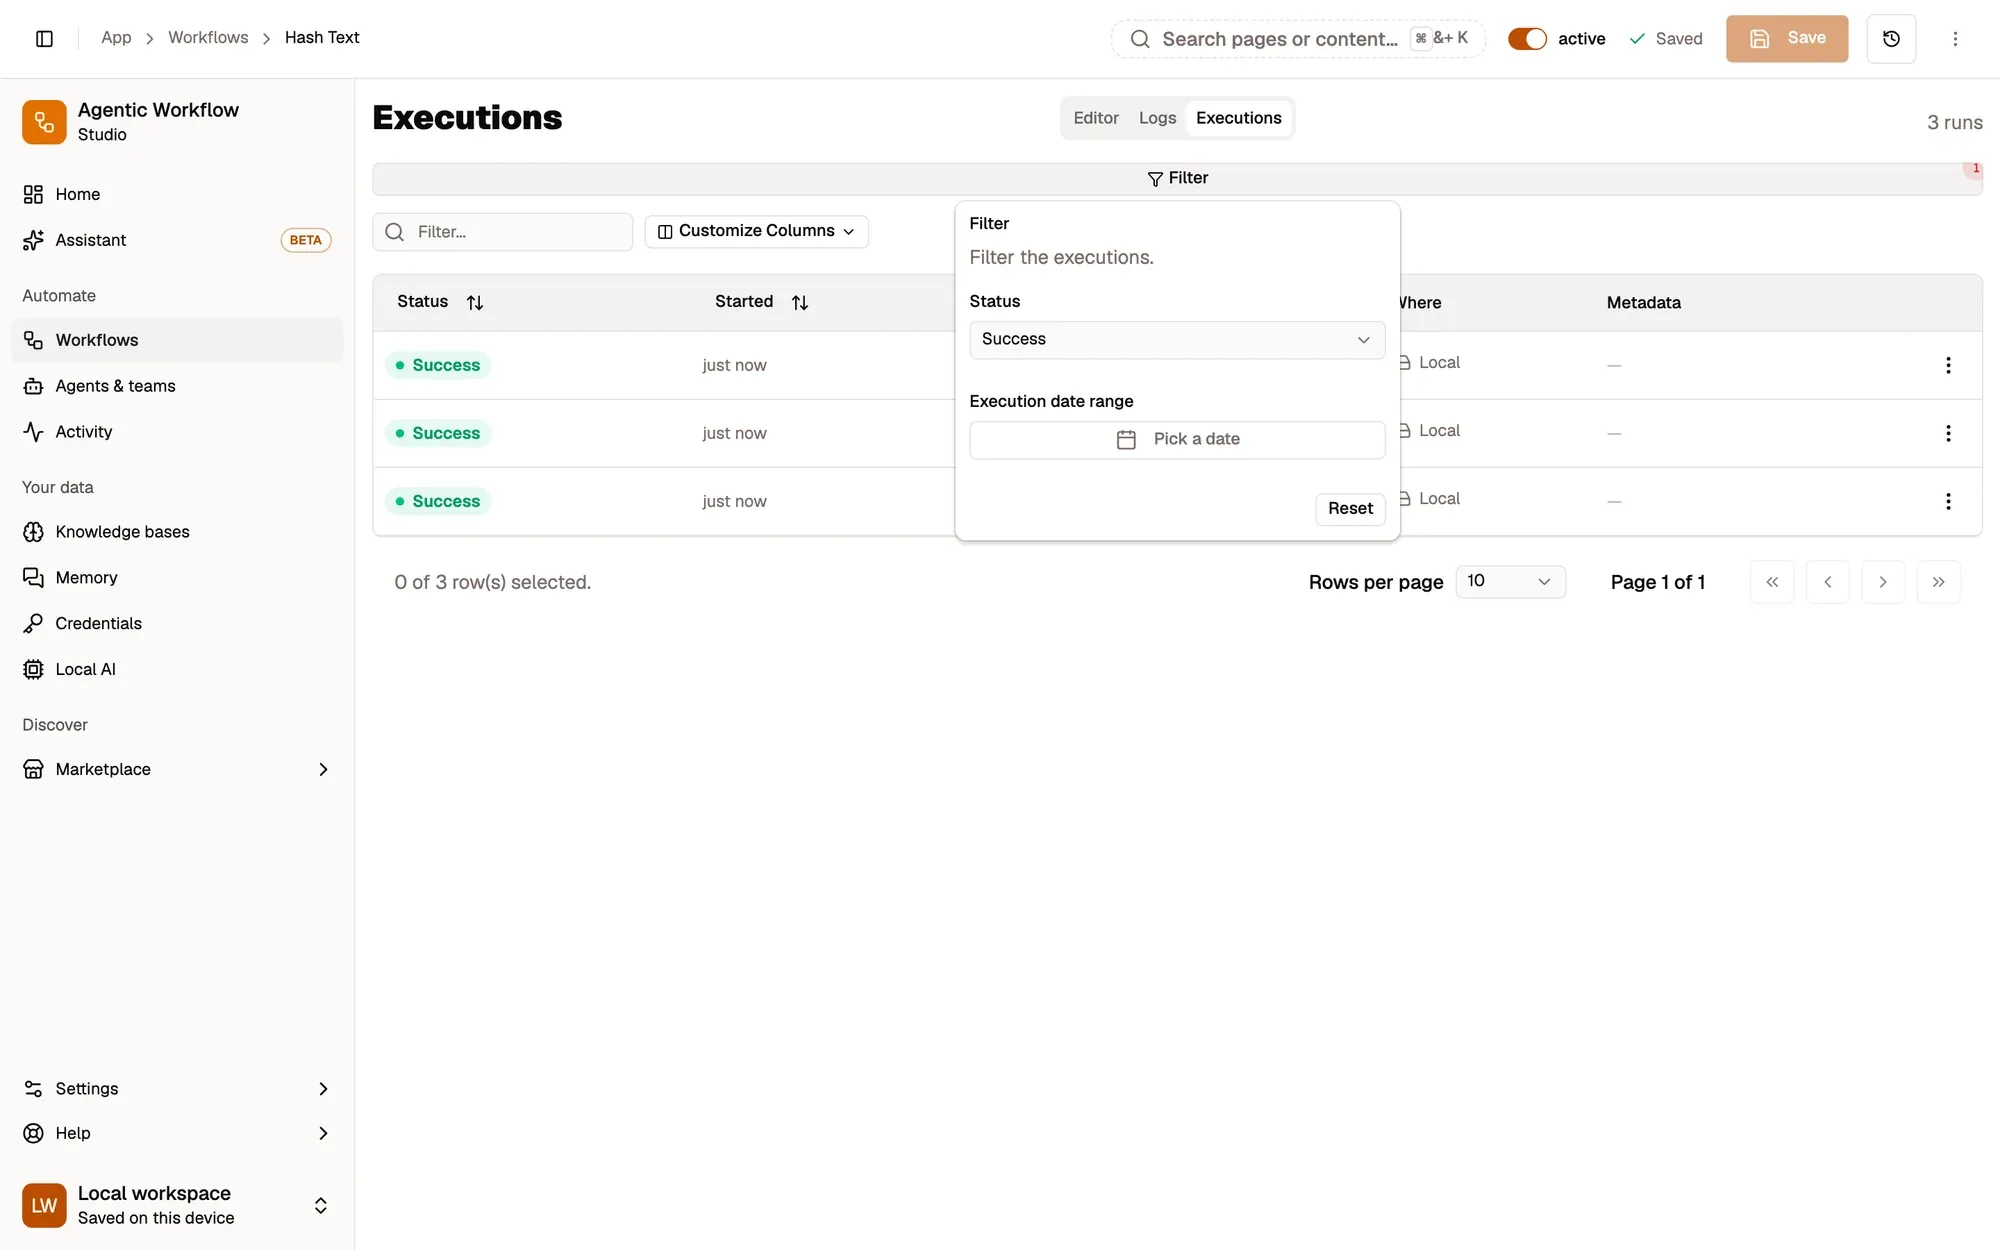Switch to the Logs tab
The height and width of the screenshot is (1250, 2000).
pos(1157,118)
